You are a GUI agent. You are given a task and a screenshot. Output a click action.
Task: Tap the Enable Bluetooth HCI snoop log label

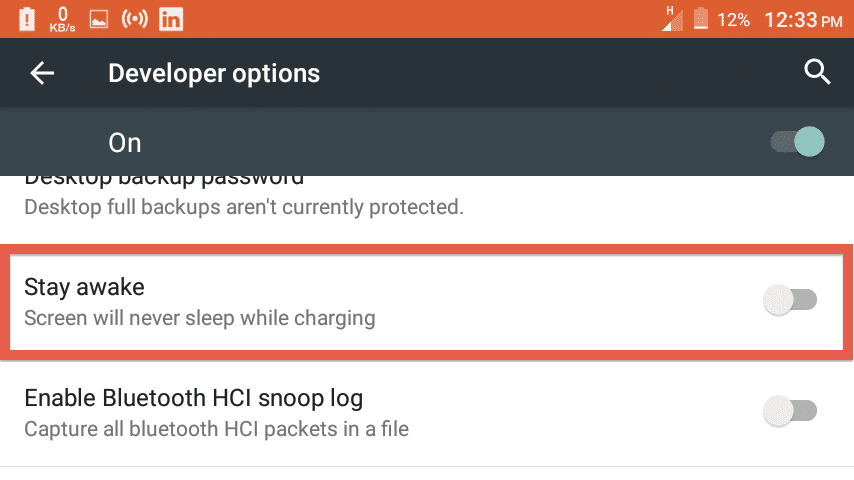(x=194, y=398)
